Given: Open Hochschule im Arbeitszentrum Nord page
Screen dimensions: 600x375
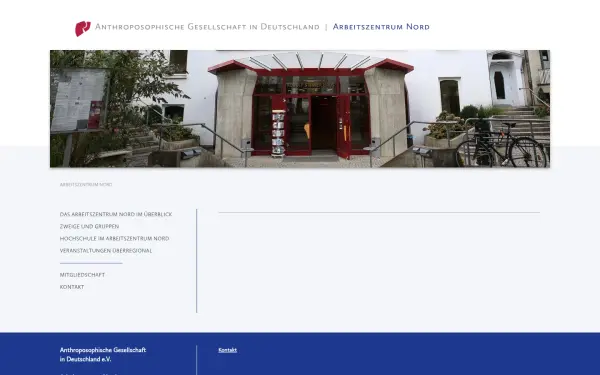Looking at the screenshot, I should pyautogui.click(x=114, y=238).
